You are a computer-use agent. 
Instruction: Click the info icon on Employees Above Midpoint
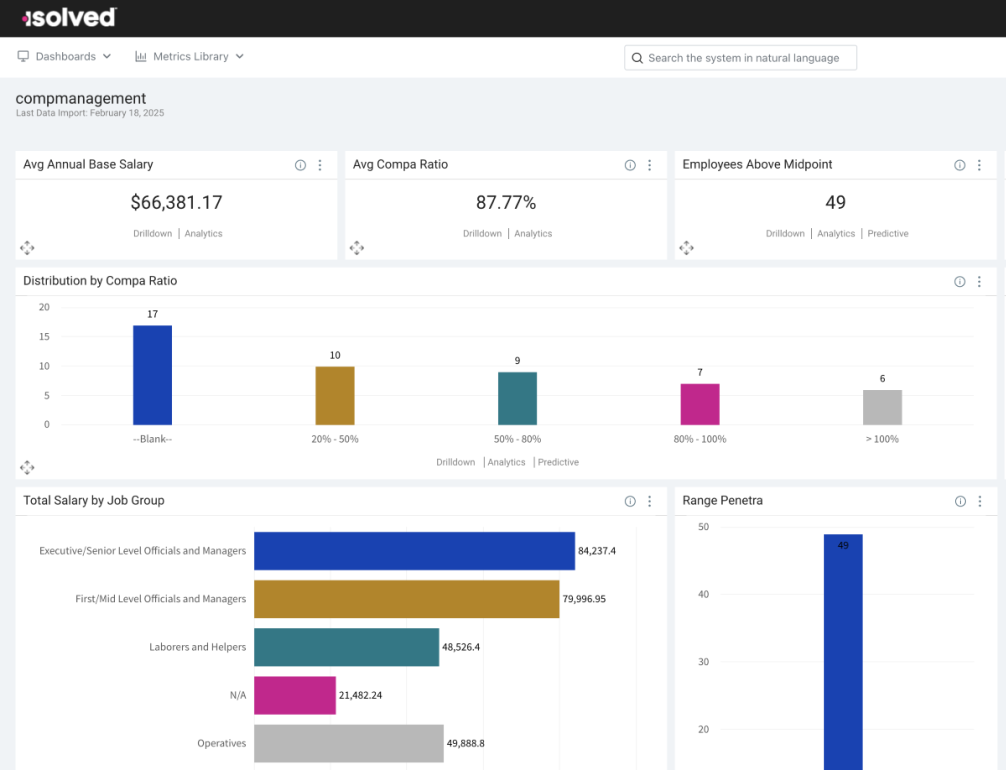[x=960, y=165]
